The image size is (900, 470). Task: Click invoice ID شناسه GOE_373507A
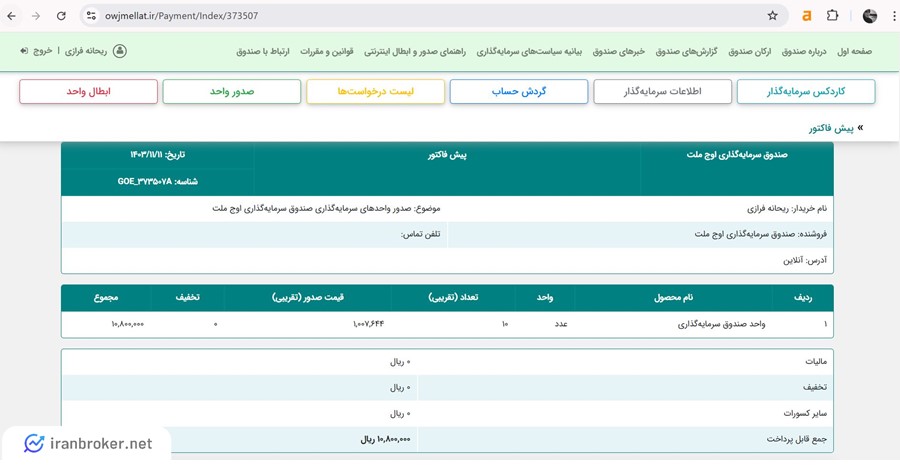[x=157, y=181]
